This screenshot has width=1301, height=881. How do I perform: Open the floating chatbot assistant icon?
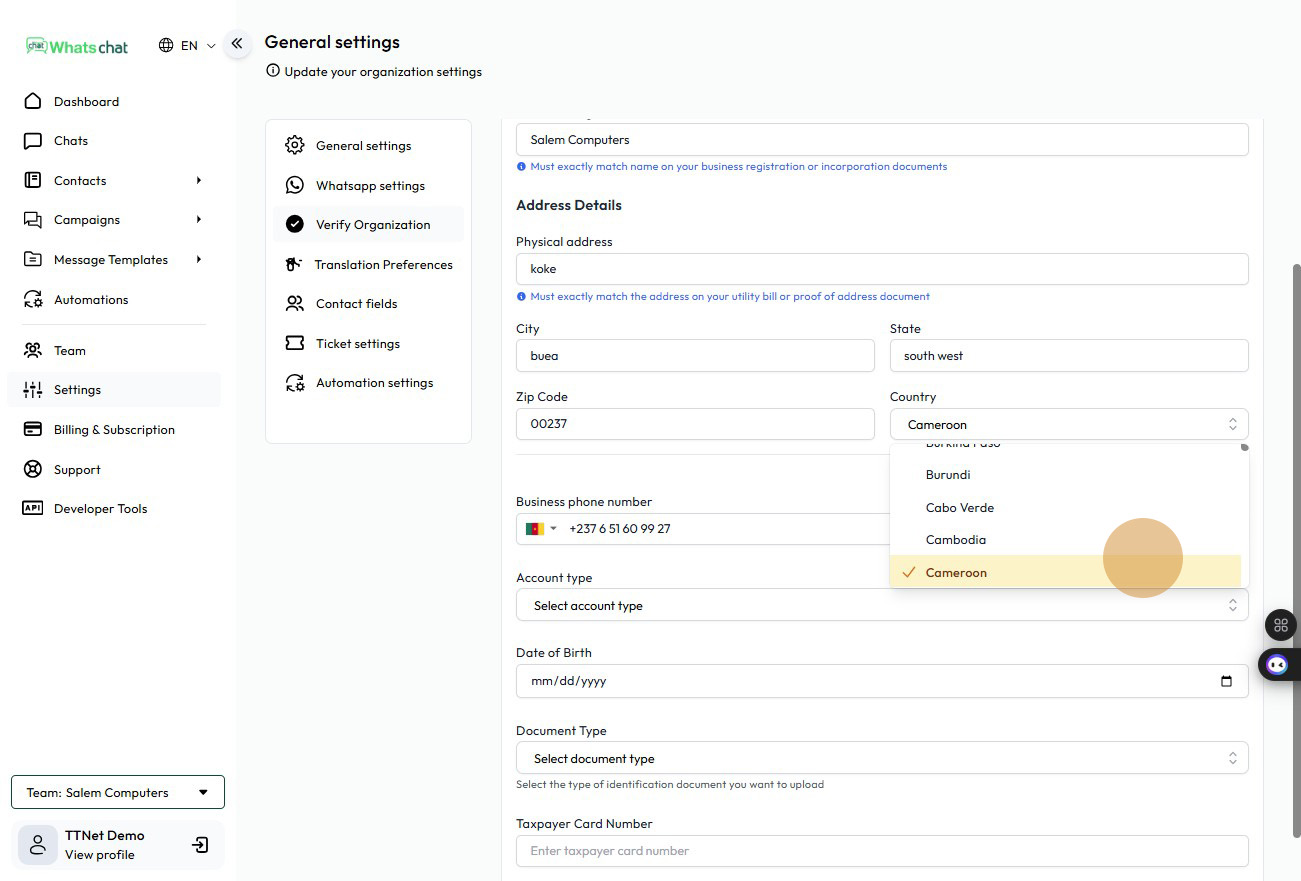(x=1277, y=664)
